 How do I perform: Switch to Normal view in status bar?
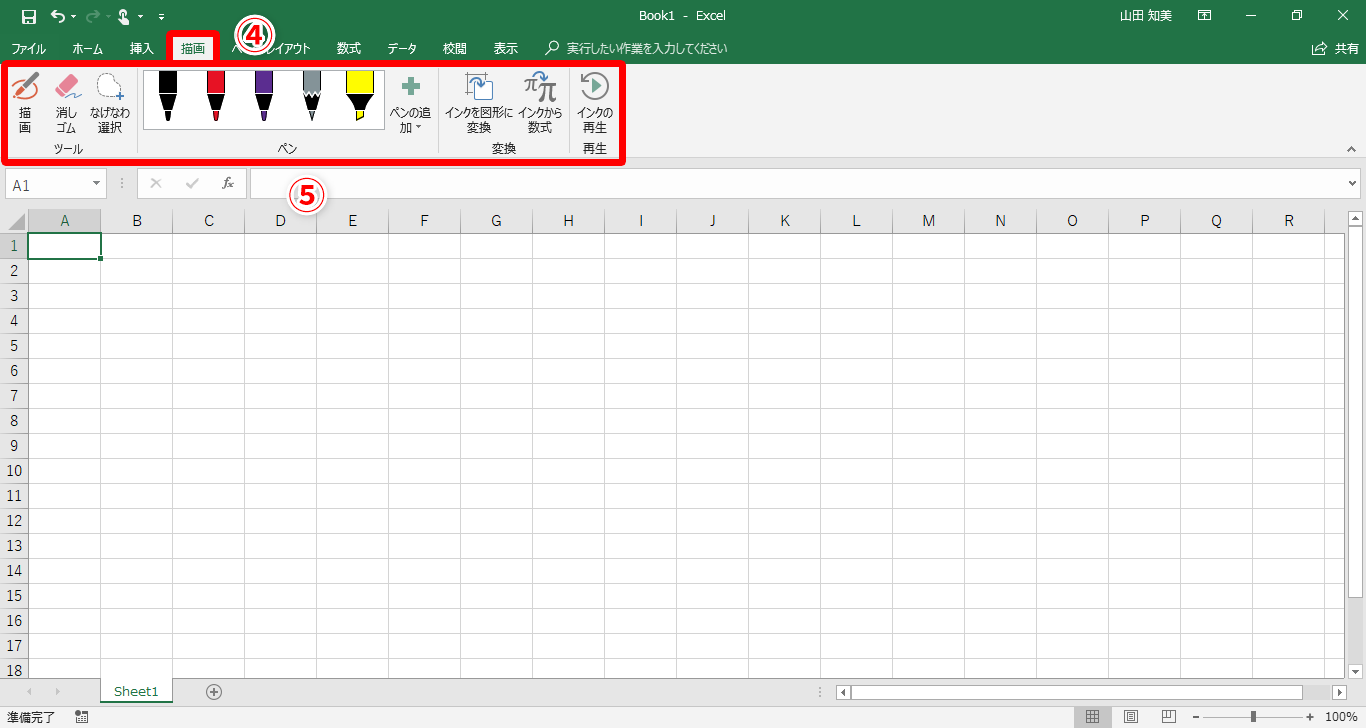coord(1093,717)
